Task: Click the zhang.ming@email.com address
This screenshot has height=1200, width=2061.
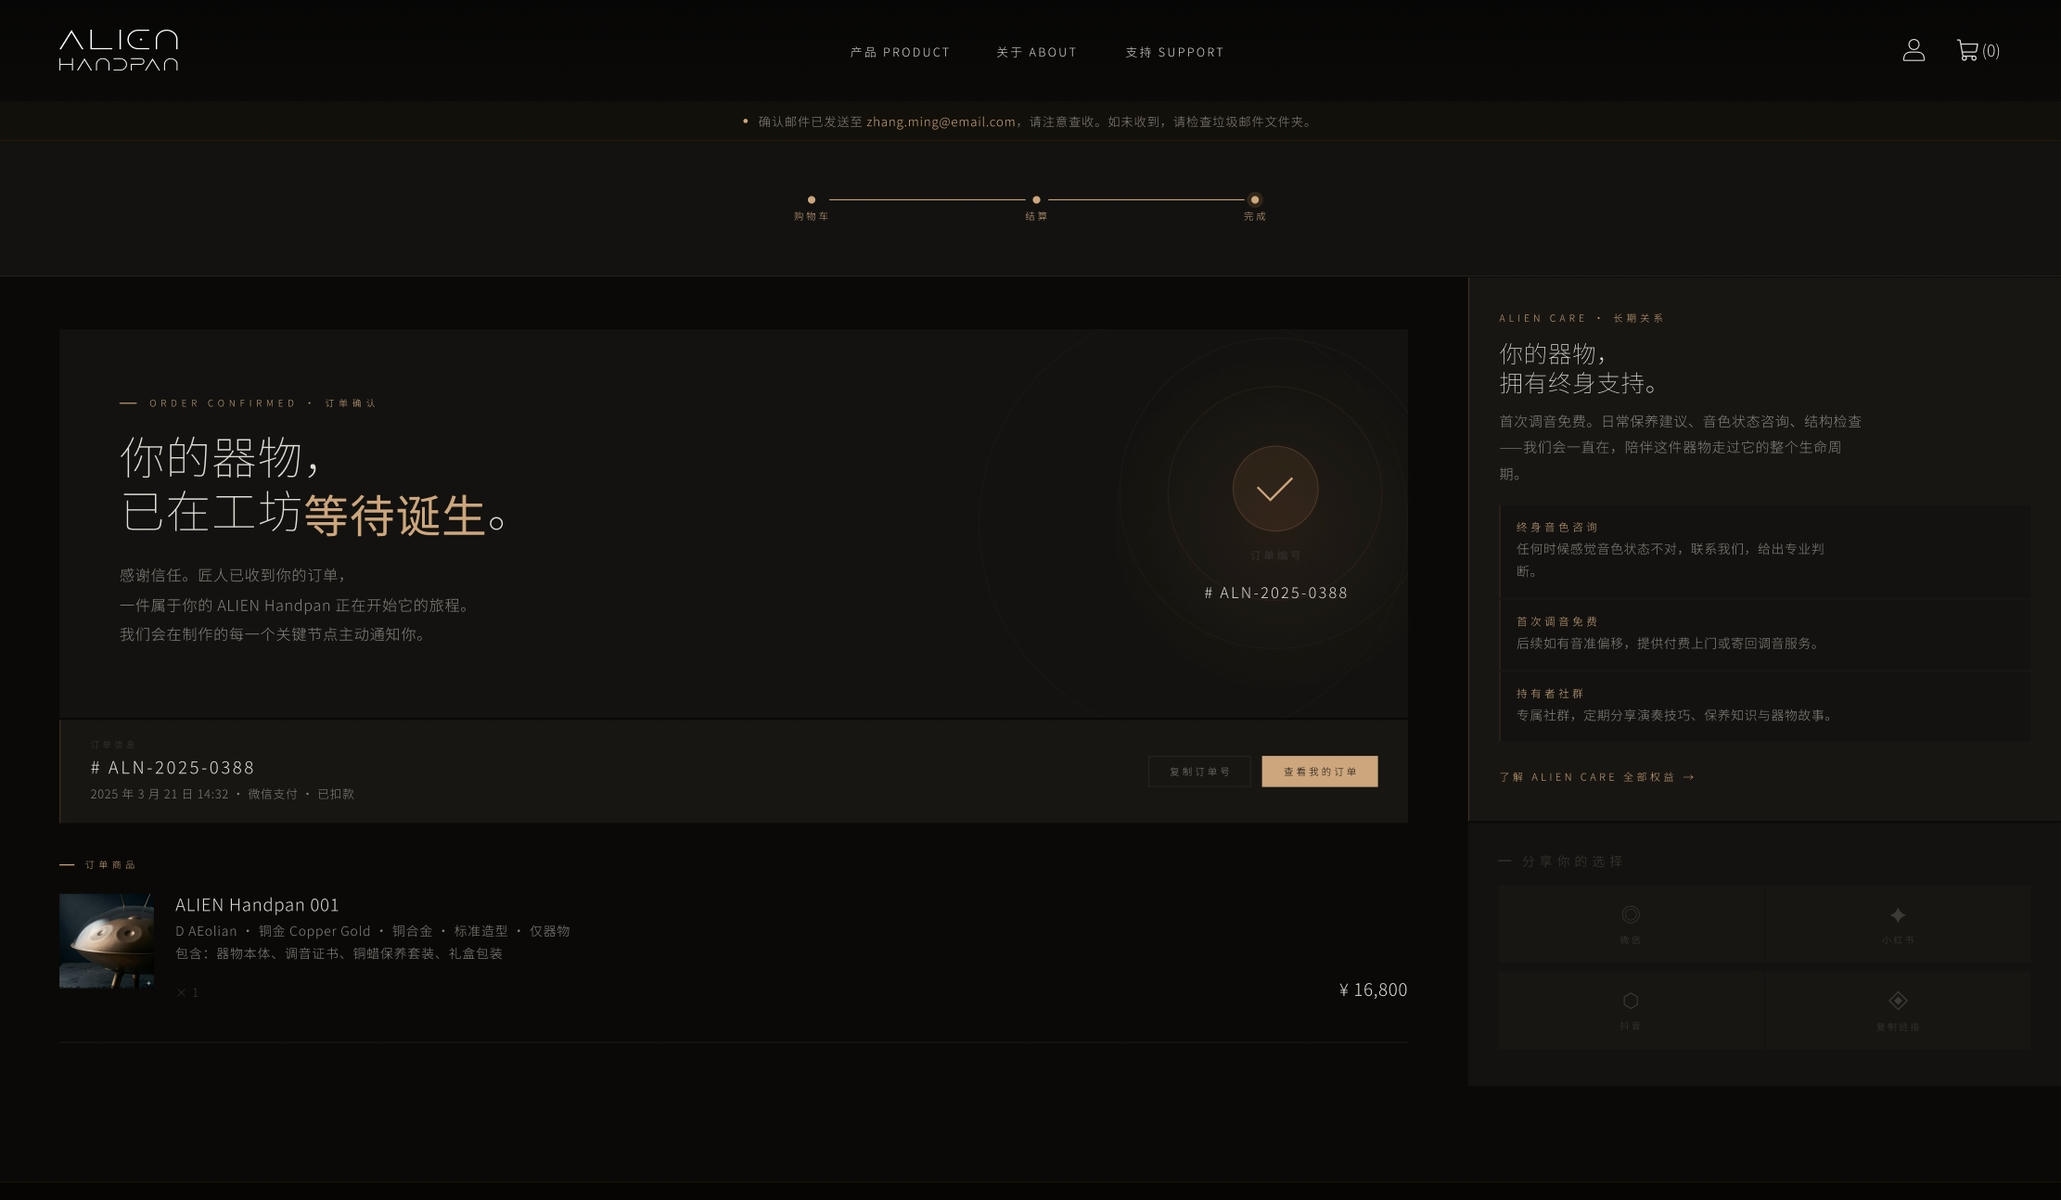Action: pos(941,122)
